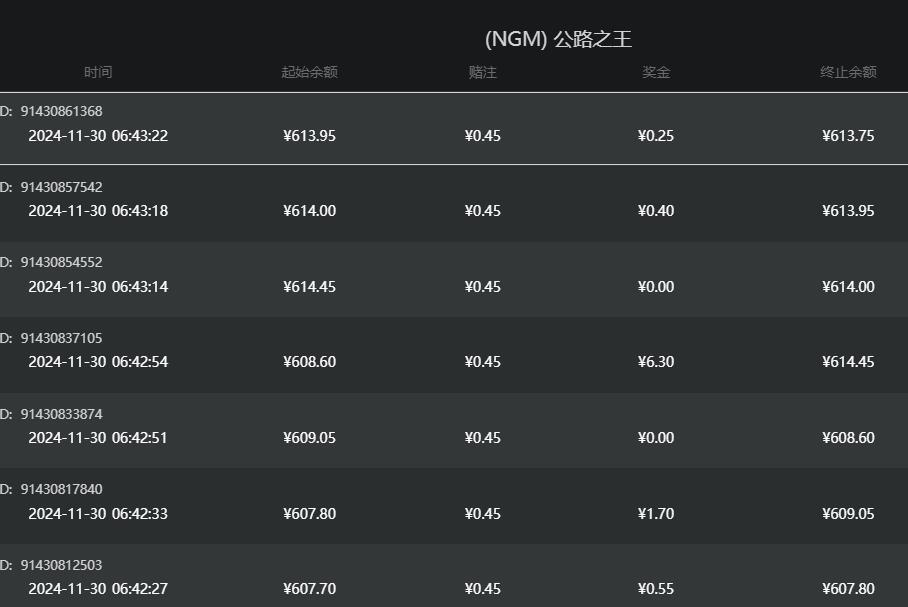Image resolution: width=908 pixels, height=607 pixels.
Task: Select the 赌注 column header
Action: (482, 72)
